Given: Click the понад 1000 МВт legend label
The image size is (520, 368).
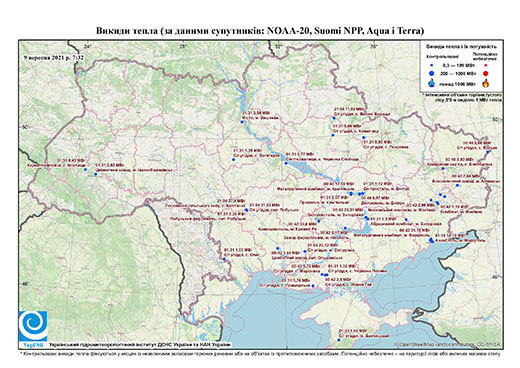Looking at the screenshot, I should [458, 84].
